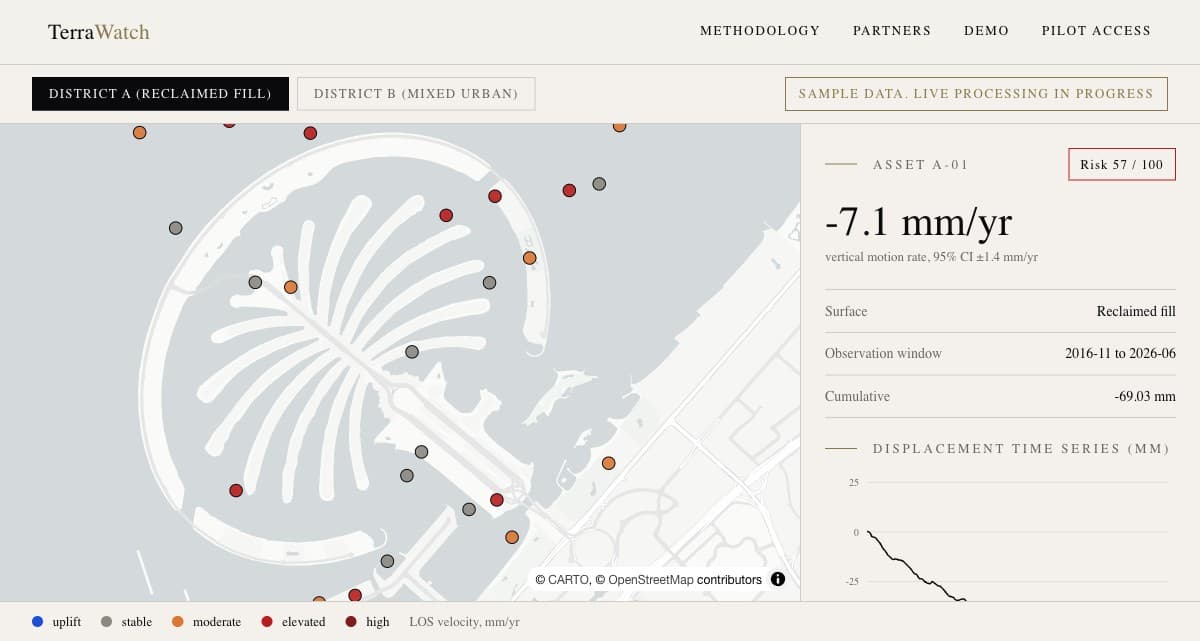Select the gray marker next to the red marker northeast of the crescent
Image resolution: width=1200 pixels, height=641 pixels.
point(599,184)
